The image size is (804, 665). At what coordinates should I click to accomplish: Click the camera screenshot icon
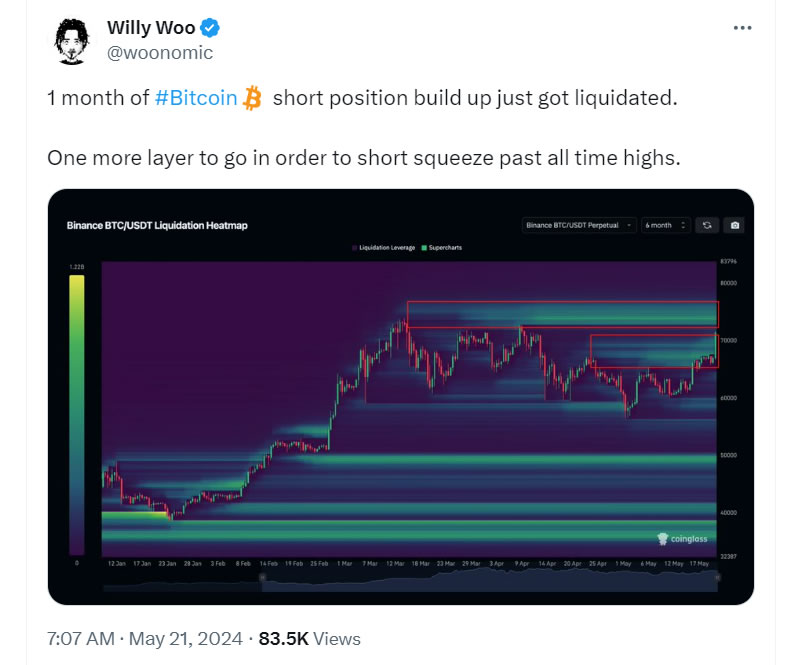734,225
